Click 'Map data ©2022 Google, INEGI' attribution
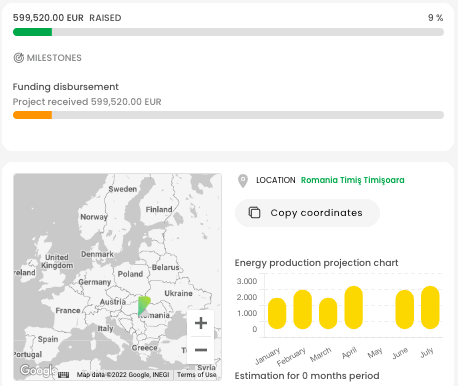This screenshot has width=458, height=386. (123, 375)
